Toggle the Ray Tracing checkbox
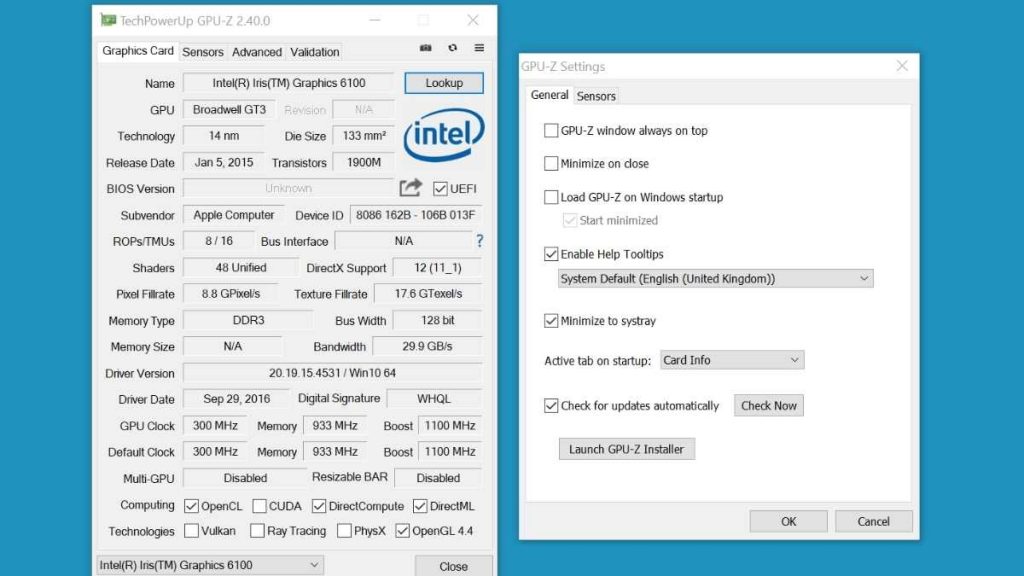 point(257,531)
